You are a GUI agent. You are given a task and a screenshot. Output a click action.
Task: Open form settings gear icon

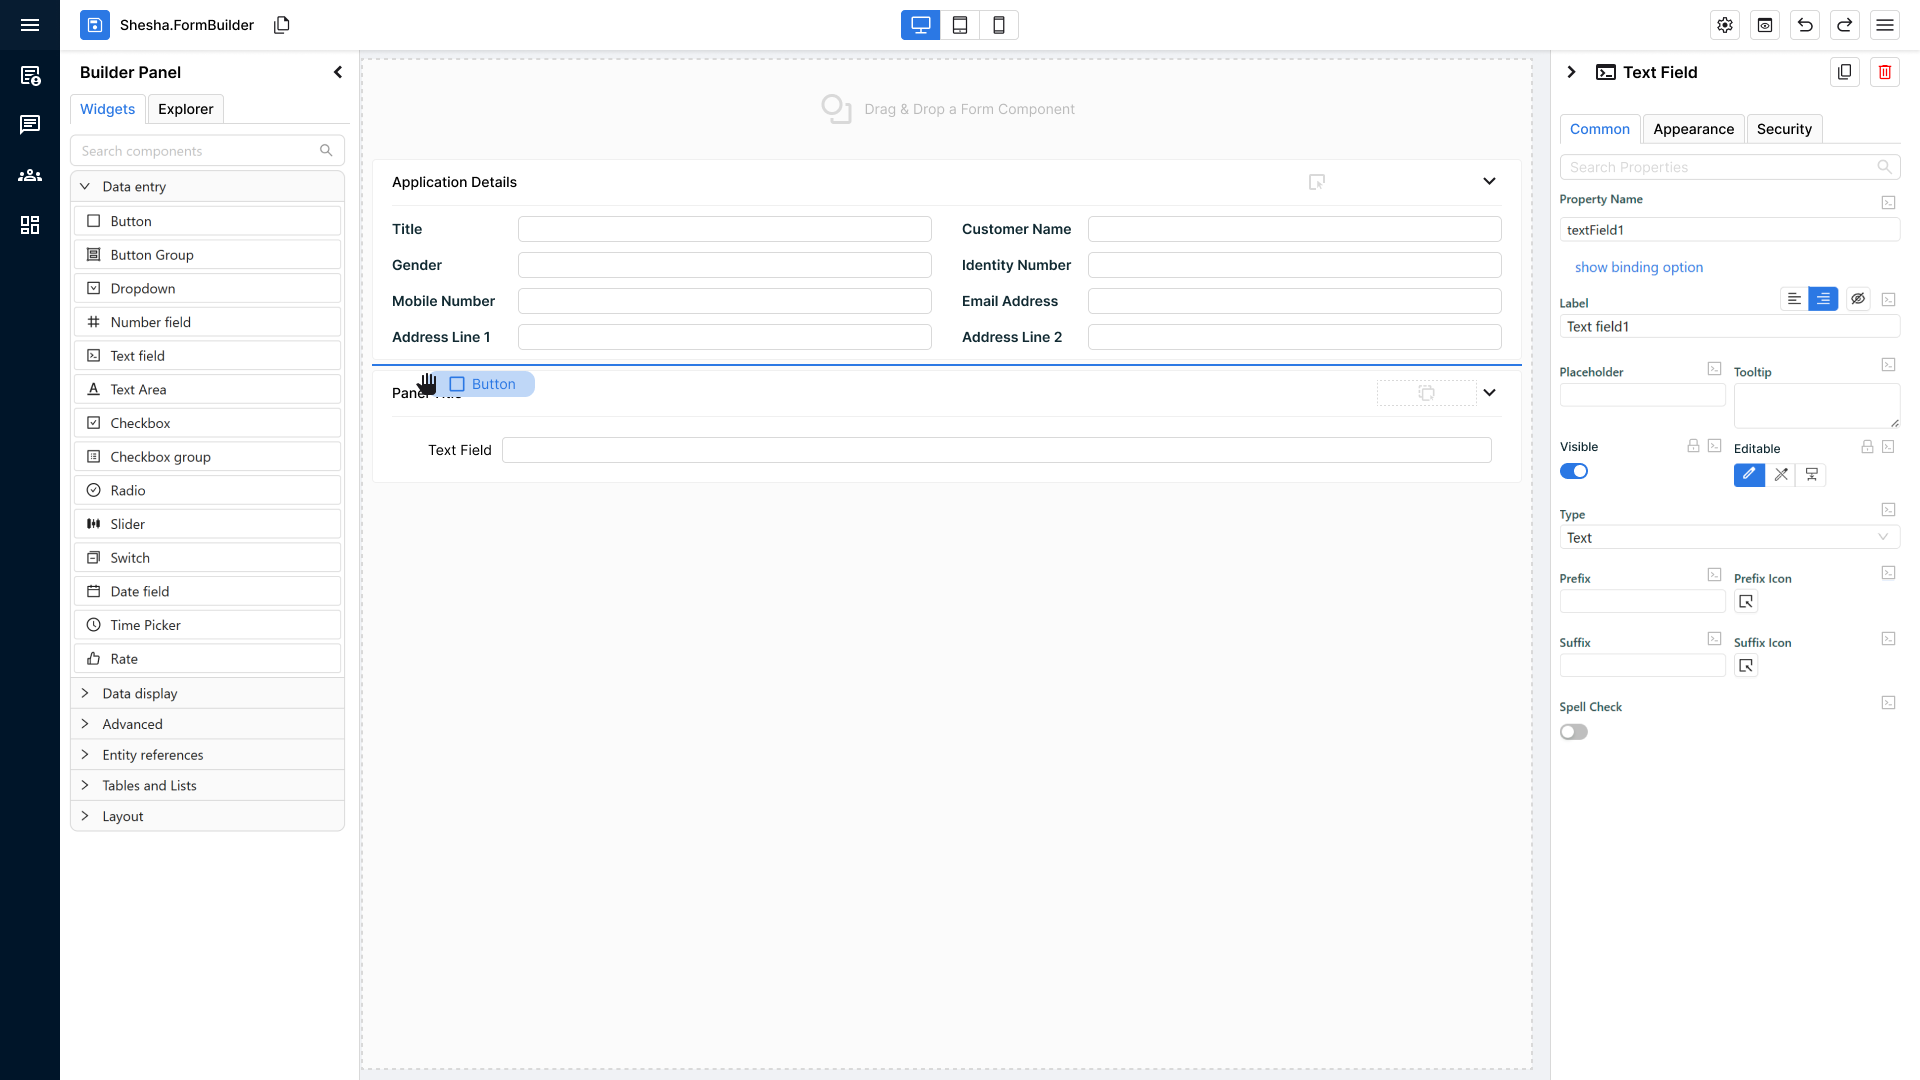[1725, 25]
